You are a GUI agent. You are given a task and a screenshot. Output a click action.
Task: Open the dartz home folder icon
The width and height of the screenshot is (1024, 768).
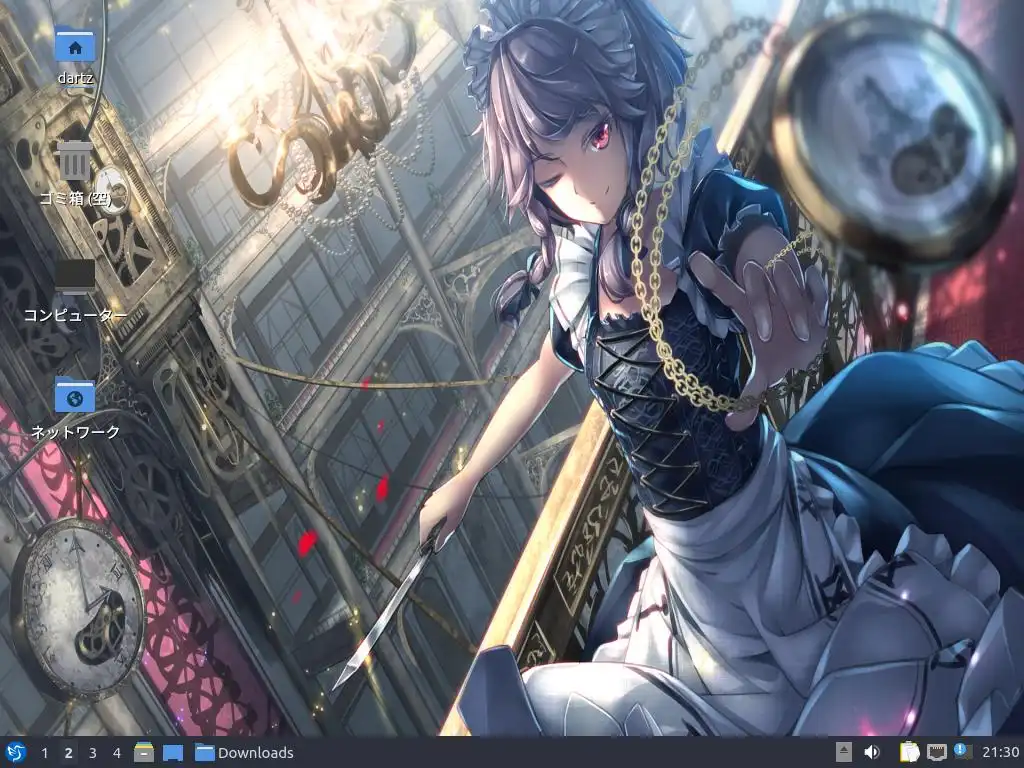coord(75,44)
